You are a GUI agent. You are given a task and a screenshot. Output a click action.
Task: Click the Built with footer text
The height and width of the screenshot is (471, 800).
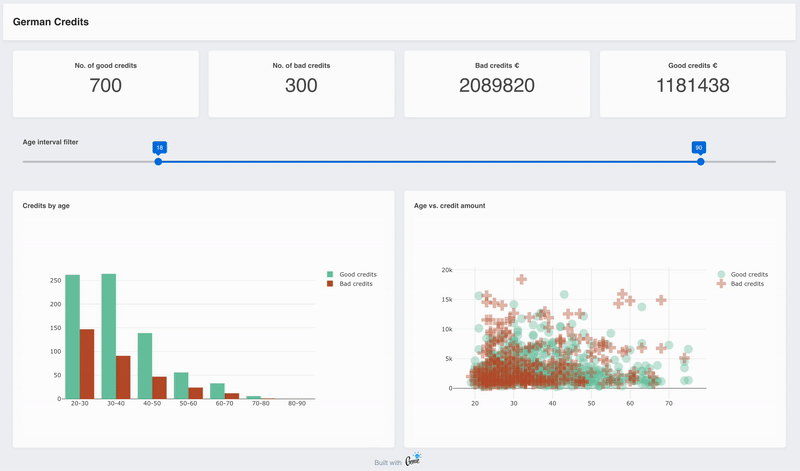388,463
